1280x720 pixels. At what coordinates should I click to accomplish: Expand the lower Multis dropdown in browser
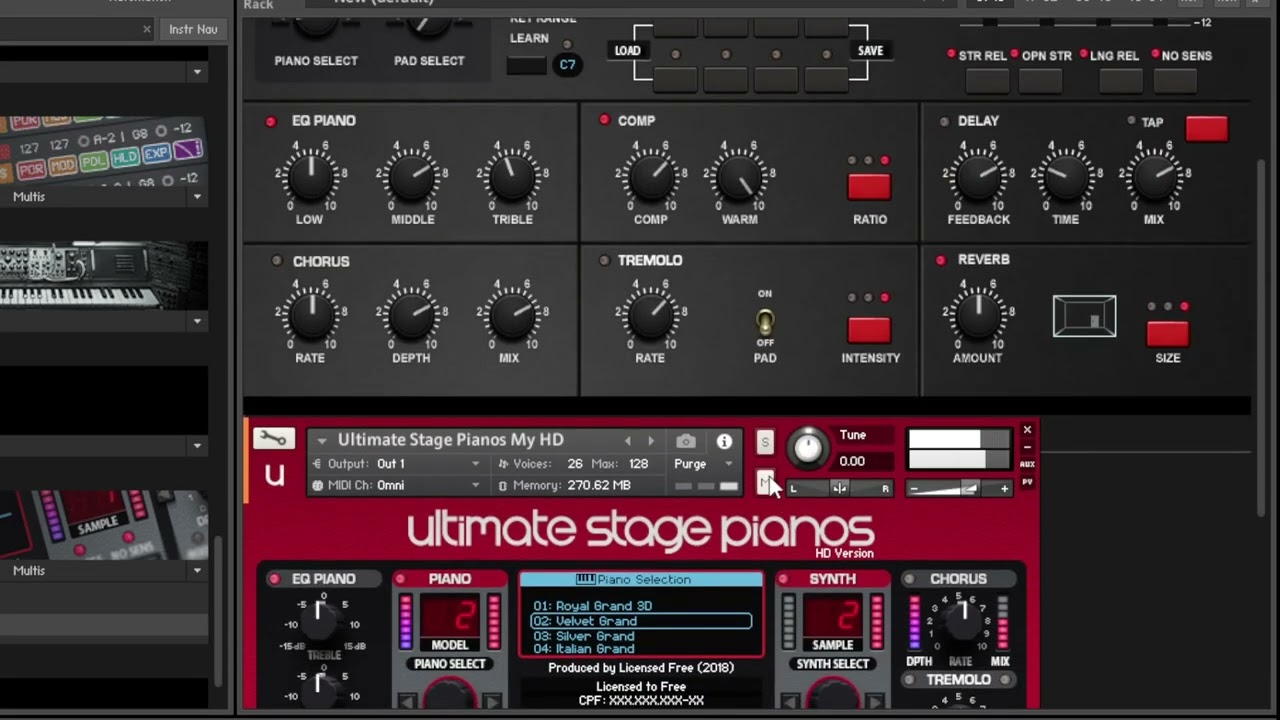[197, 571]
